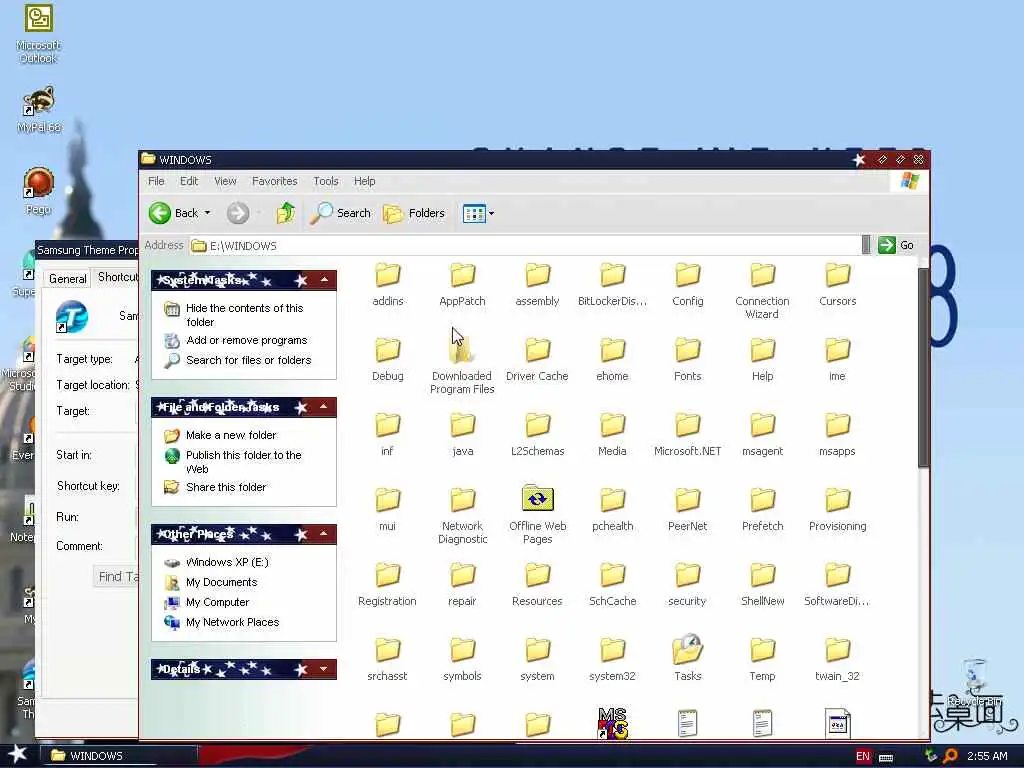Select the AppPatch folder icon
Viewport: 1024px width, 768px height.
[x=462, y=276]
